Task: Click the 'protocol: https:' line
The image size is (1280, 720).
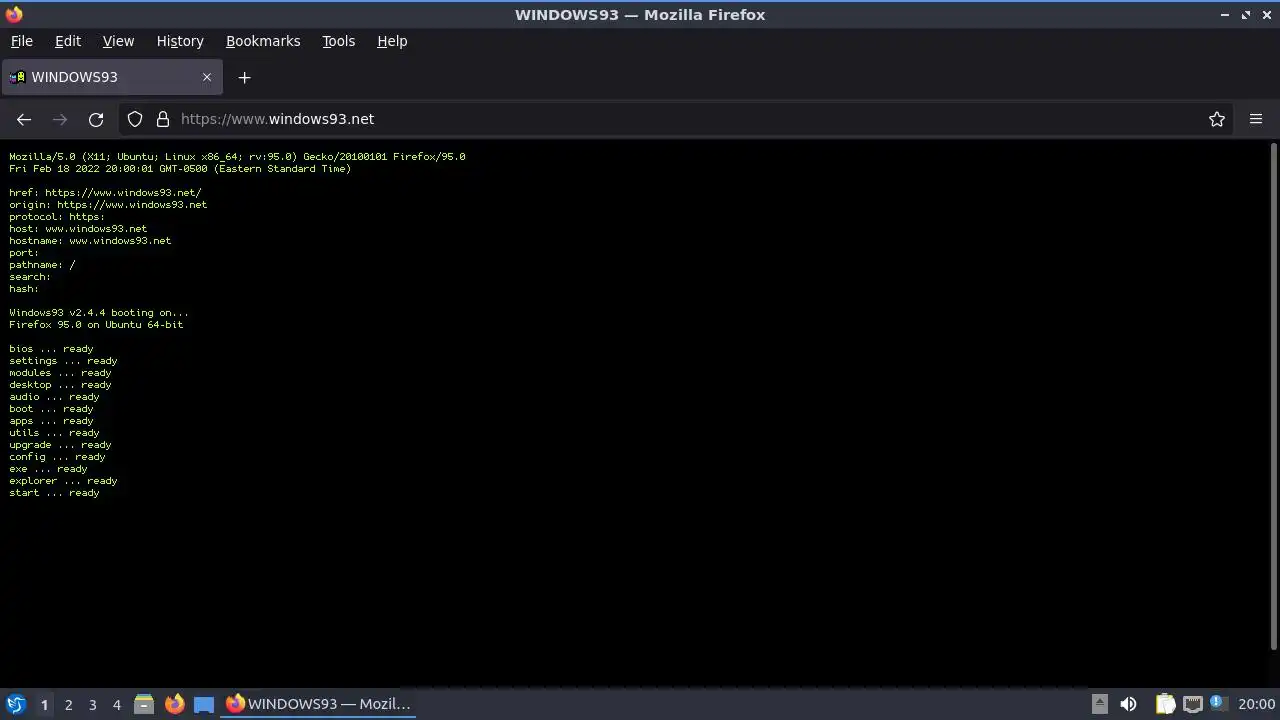Action: [57, 217]
